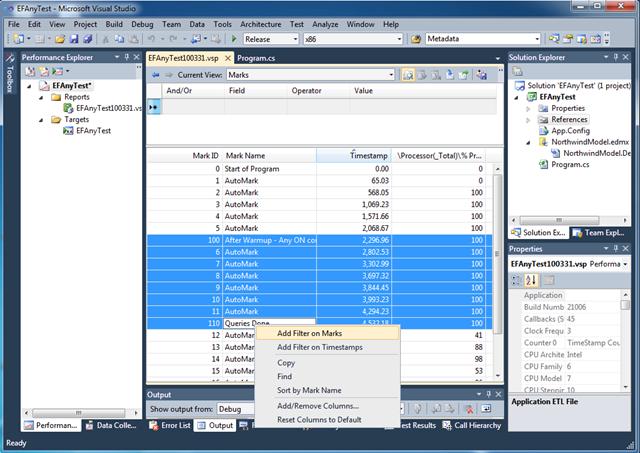
Task: Switch to the Program.cs tab
Action: point(256,58)
